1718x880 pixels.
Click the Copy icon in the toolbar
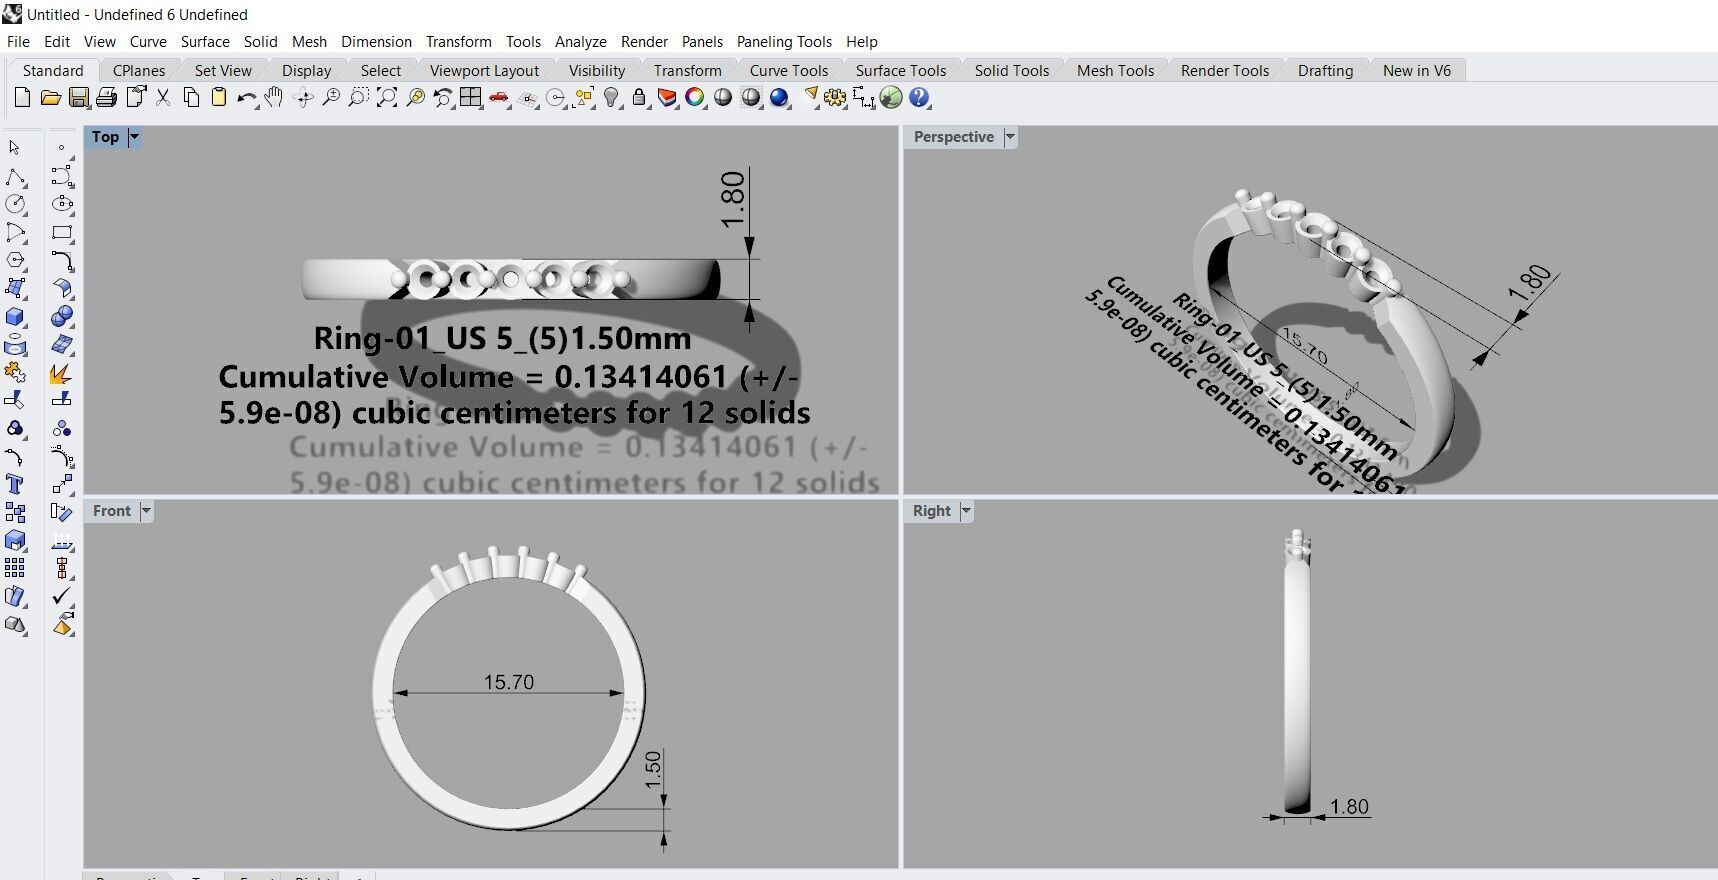point(191,97)
